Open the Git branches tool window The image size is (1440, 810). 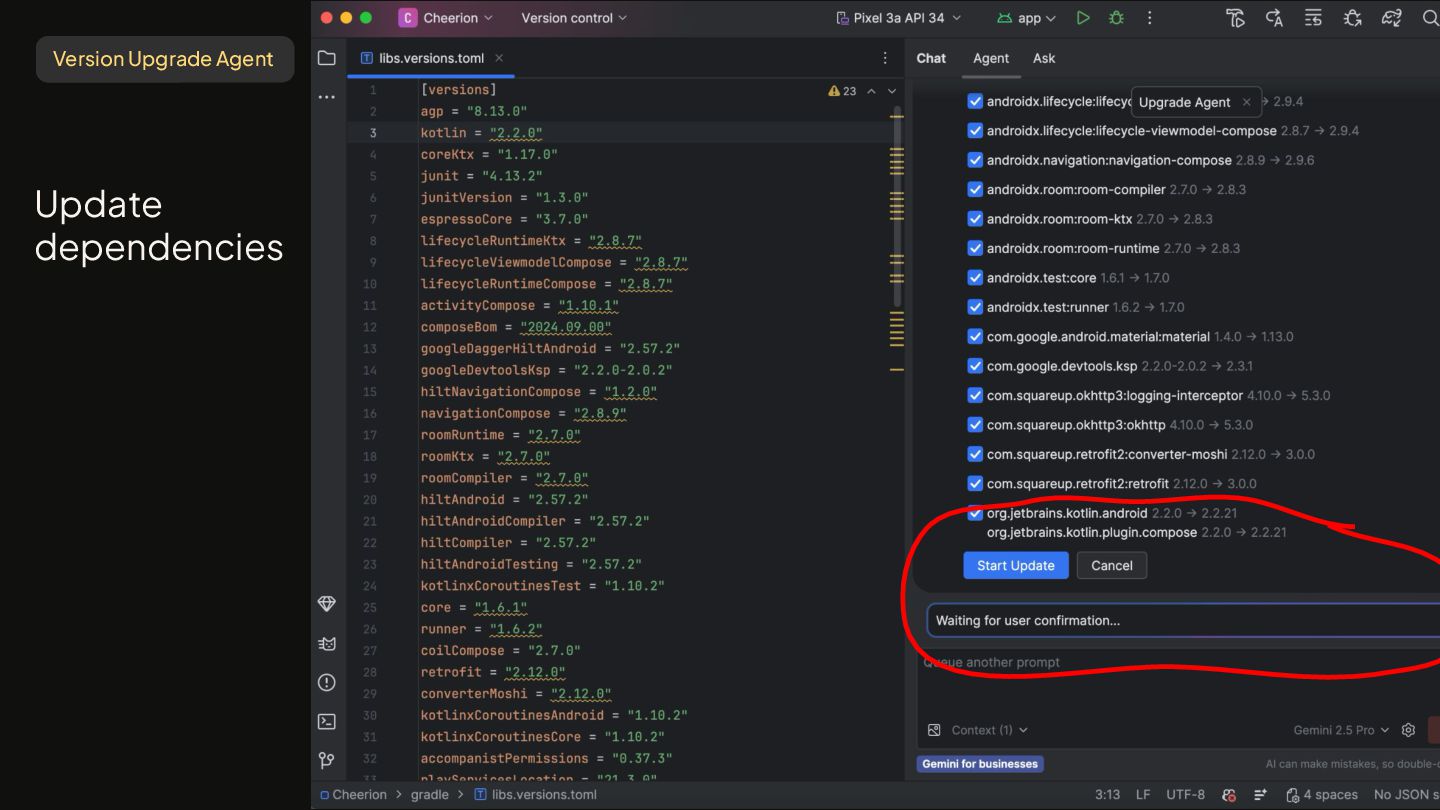pos(326,760)
